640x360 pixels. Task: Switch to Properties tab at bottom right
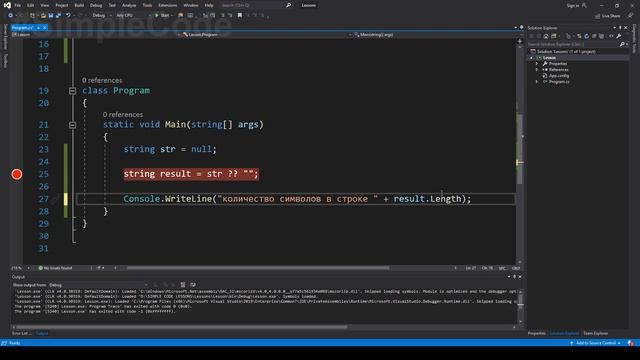(536, 333)
